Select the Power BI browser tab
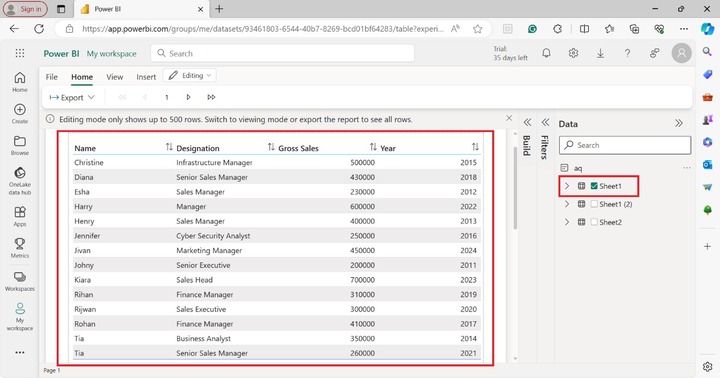 pyautogui.click(x=140, y=9)
